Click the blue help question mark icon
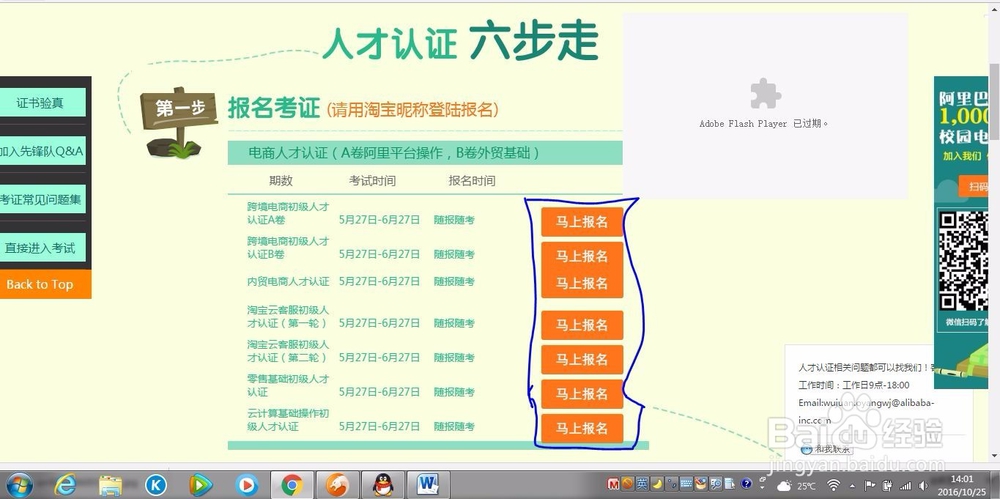 746,484
